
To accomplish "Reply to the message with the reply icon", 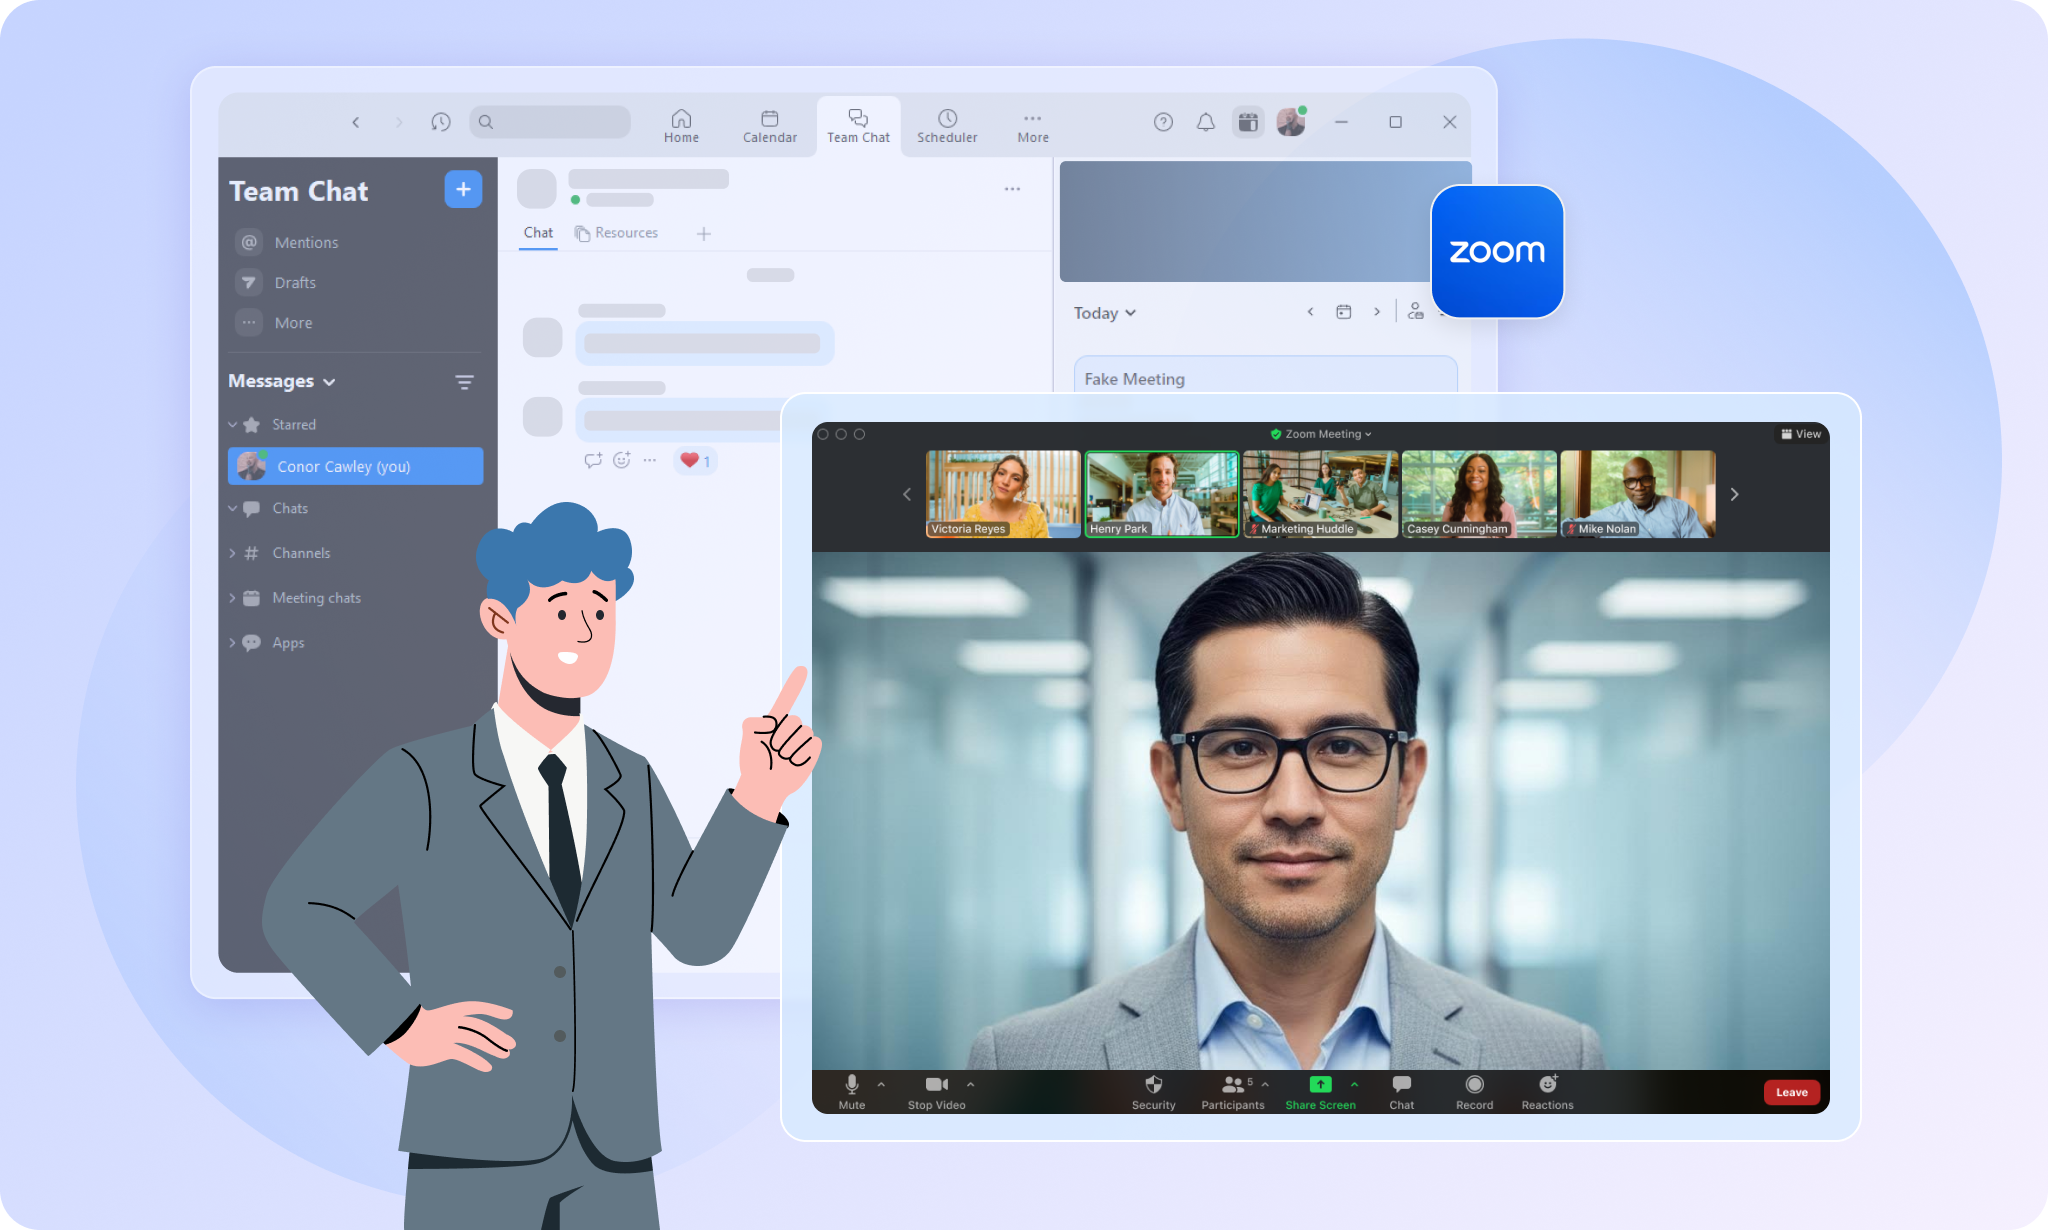I will 593,460.
